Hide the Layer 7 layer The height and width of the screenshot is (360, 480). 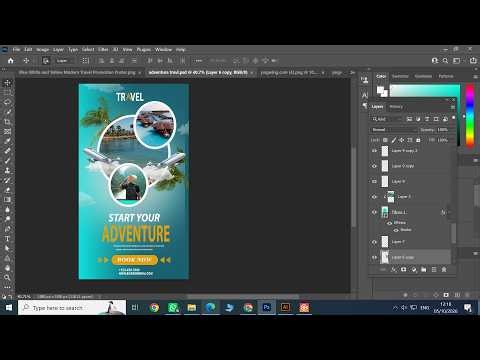click(374, 242)
